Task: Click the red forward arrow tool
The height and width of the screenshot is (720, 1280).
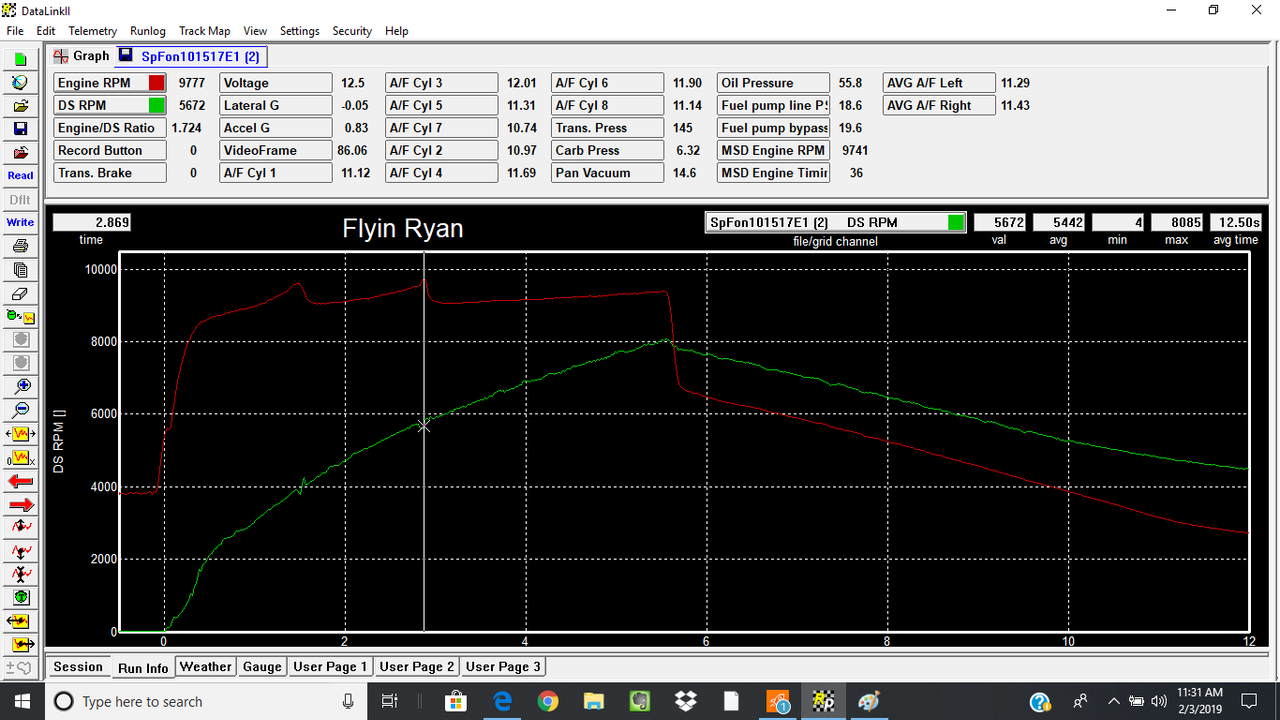Action: [20, 505]
